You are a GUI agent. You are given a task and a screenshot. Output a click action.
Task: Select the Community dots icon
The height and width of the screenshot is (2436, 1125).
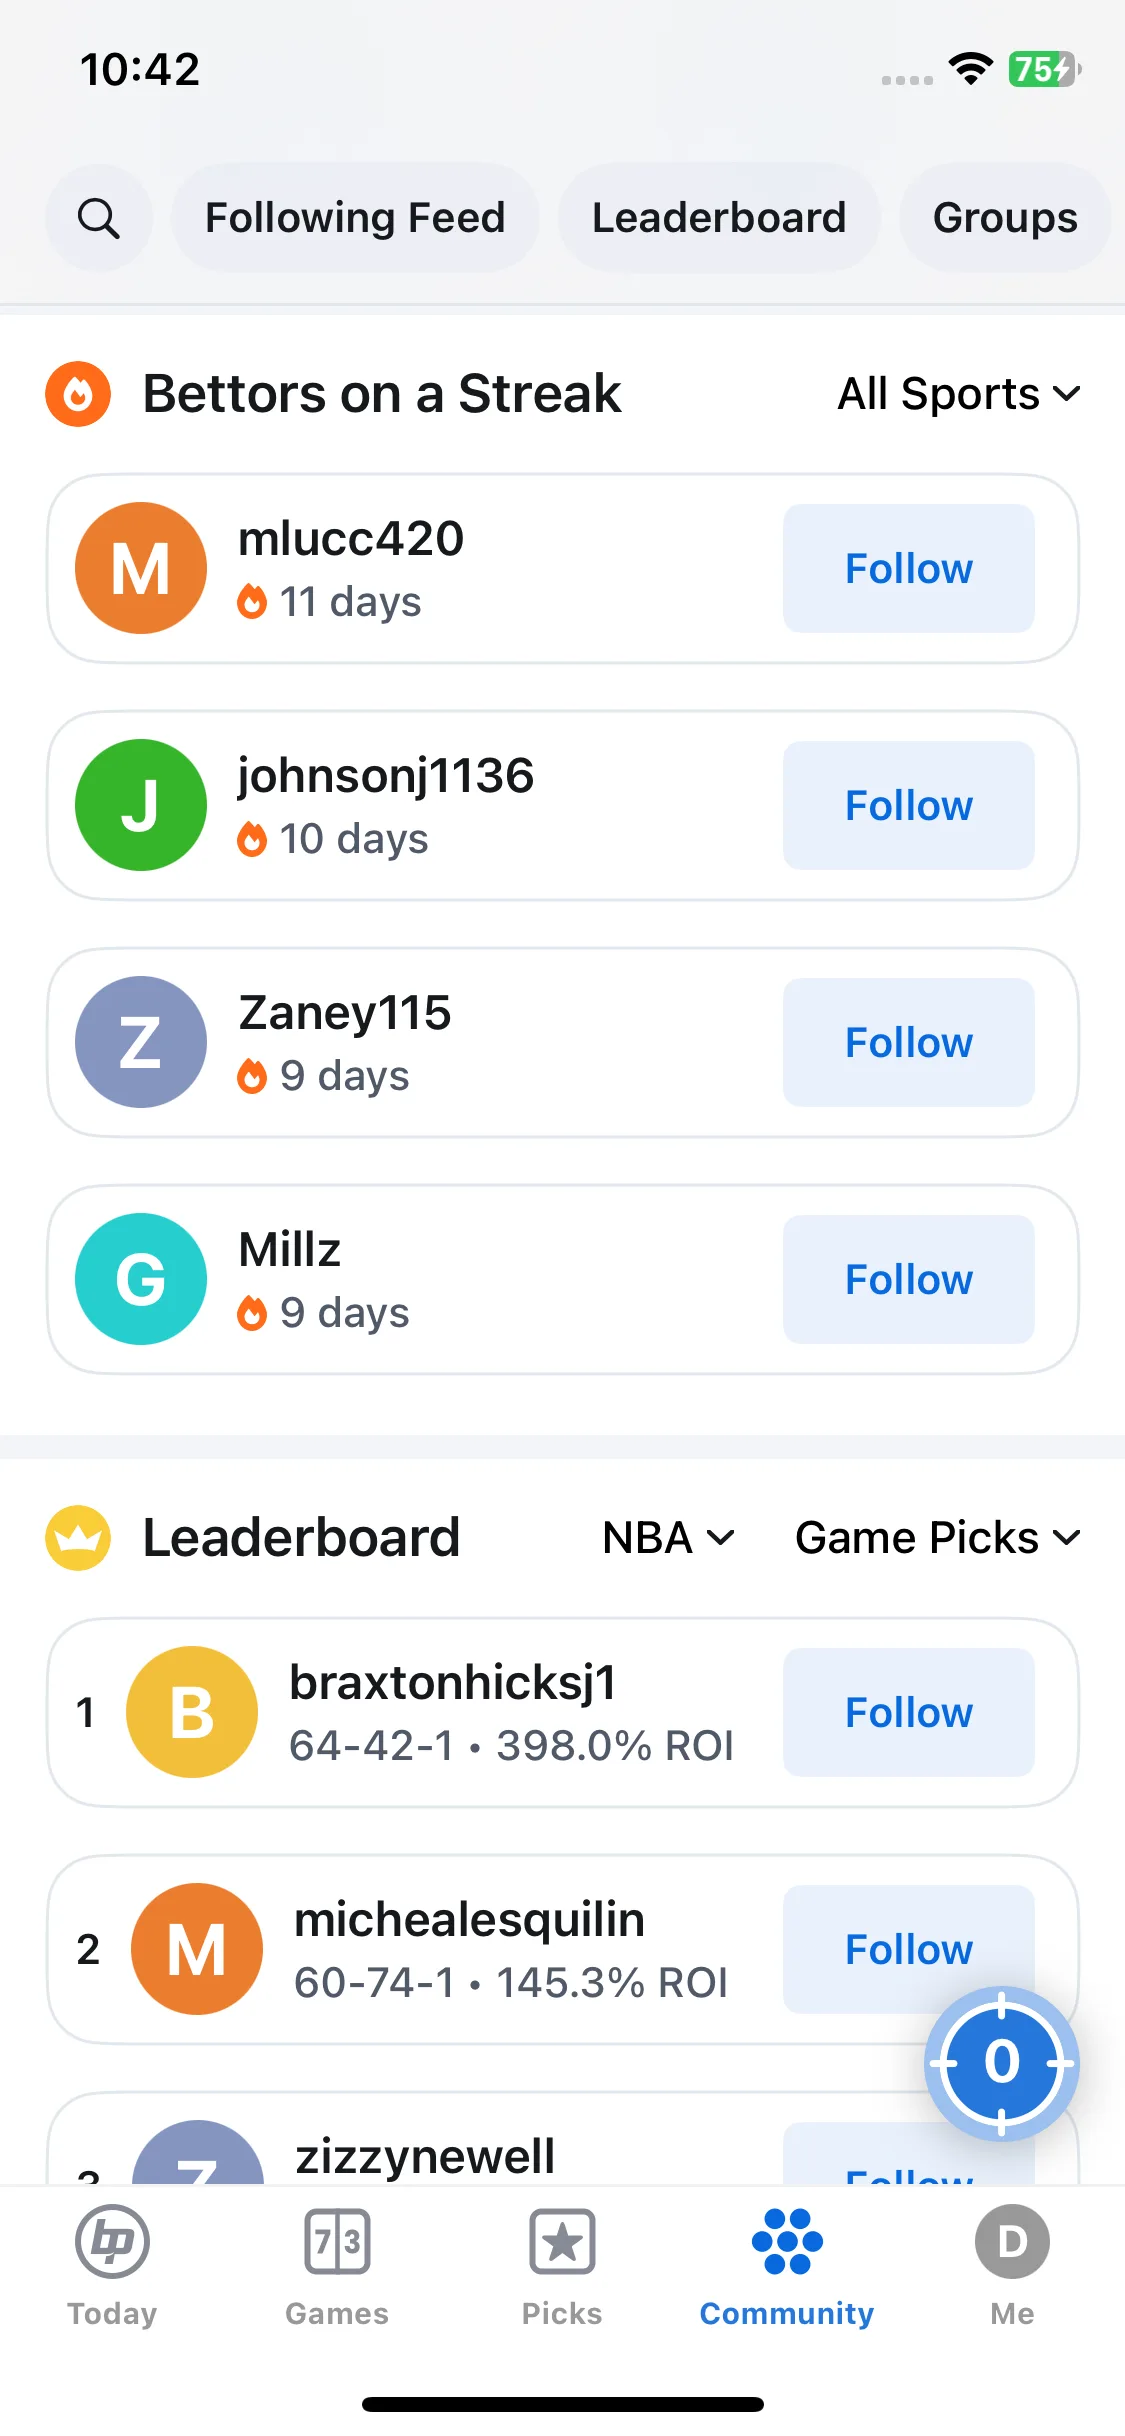pos(787,2242)
